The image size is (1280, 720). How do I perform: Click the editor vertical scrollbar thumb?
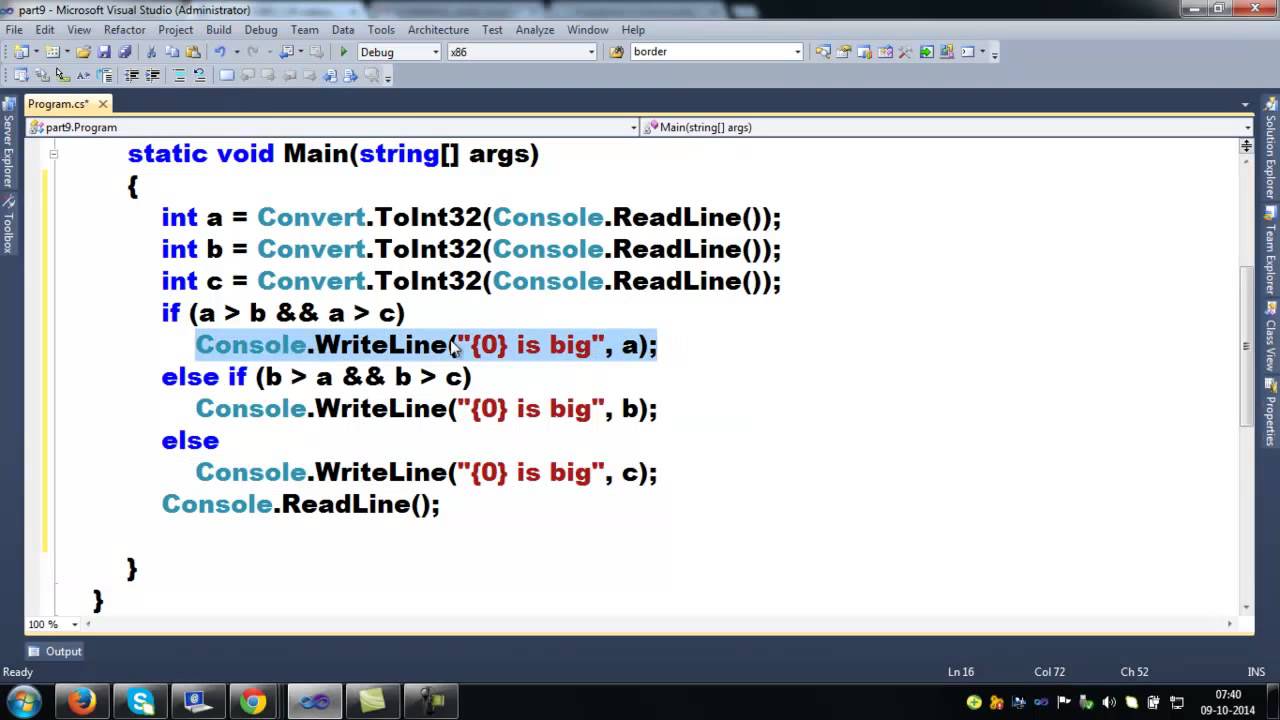point(1246,346)
